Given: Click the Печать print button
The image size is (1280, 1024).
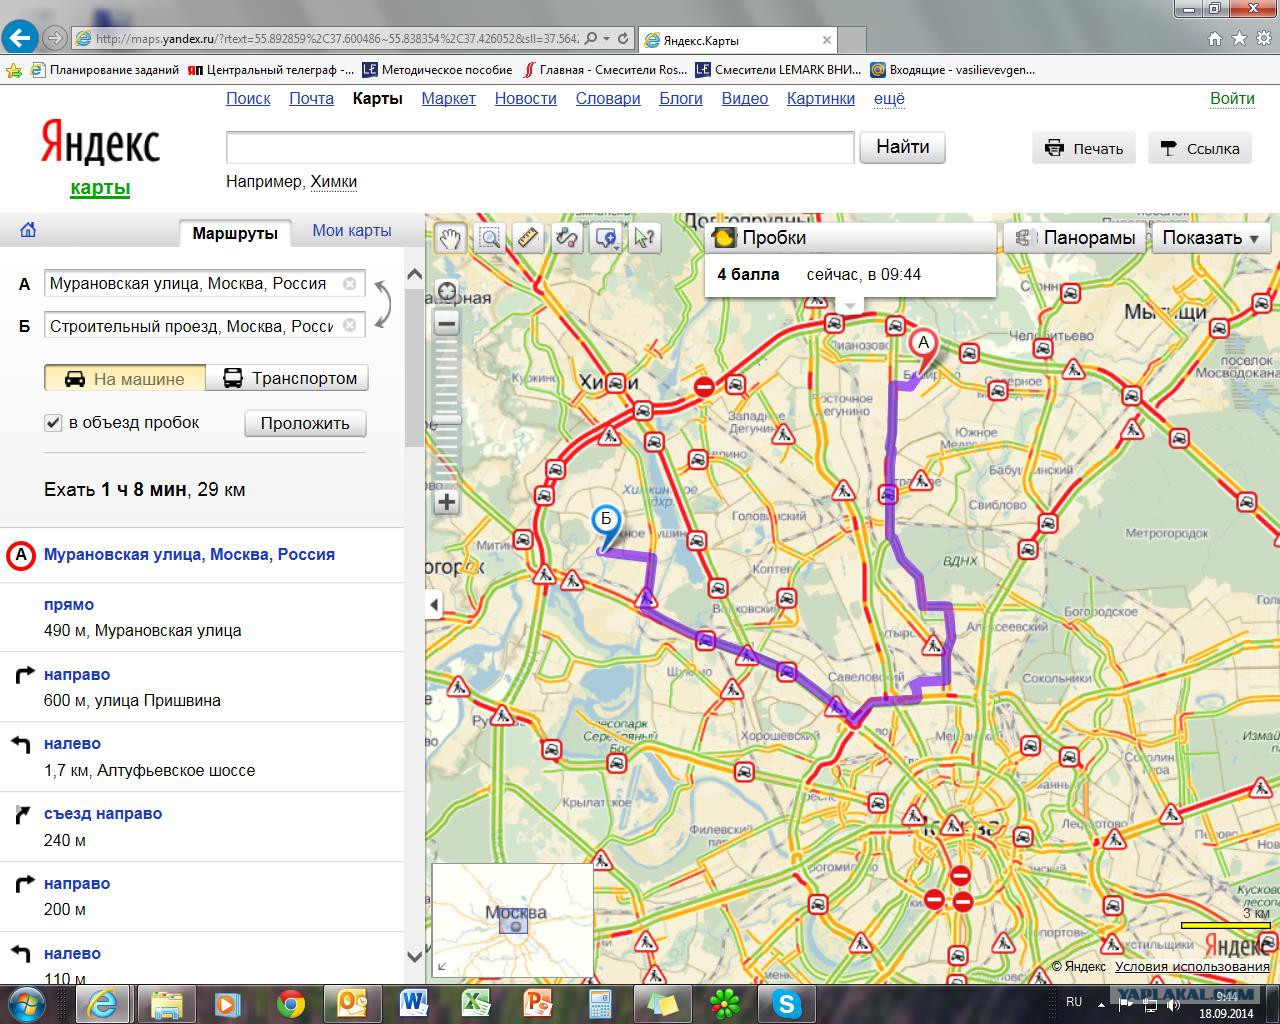Looking at the screenshot, I should pos(1085,148).
